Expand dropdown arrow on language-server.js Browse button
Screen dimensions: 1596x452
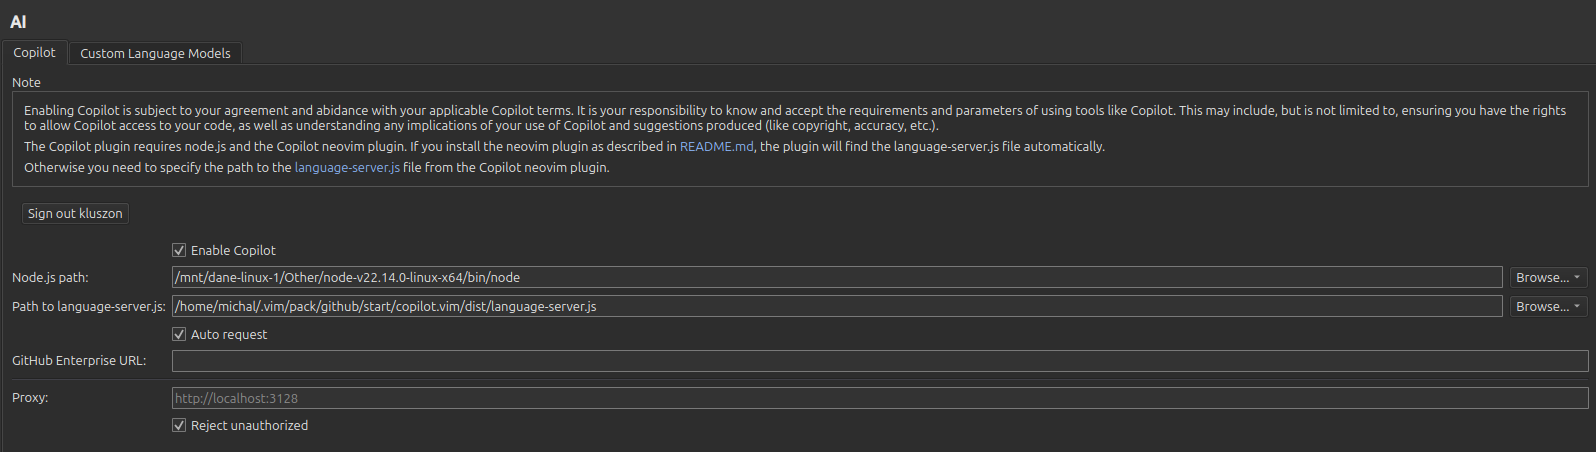[1577, 306]
